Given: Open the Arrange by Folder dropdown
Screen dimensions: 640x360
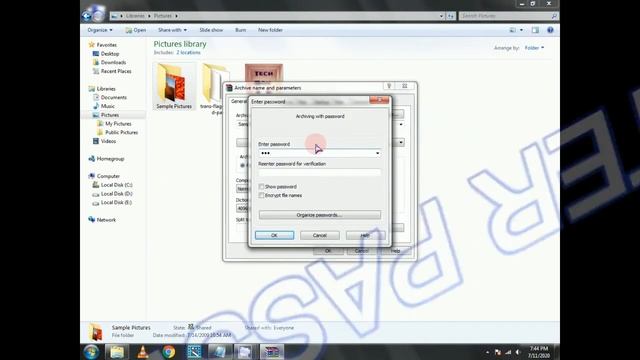Looking at the screenshot, I should [534, 48].
